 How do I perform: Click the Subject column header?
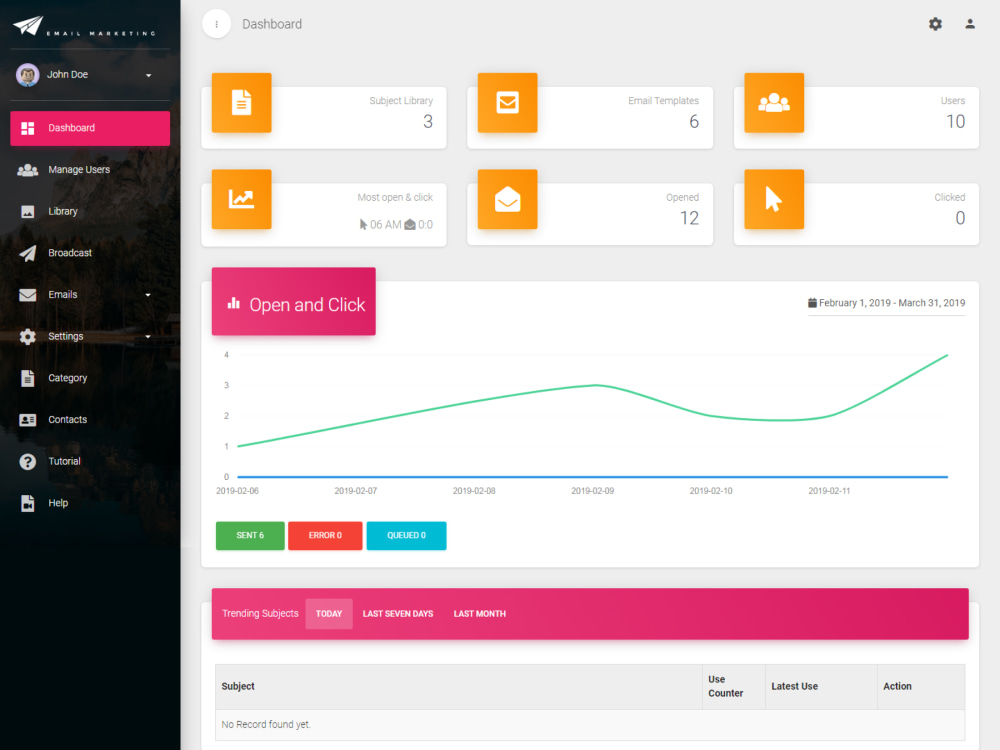459,687
